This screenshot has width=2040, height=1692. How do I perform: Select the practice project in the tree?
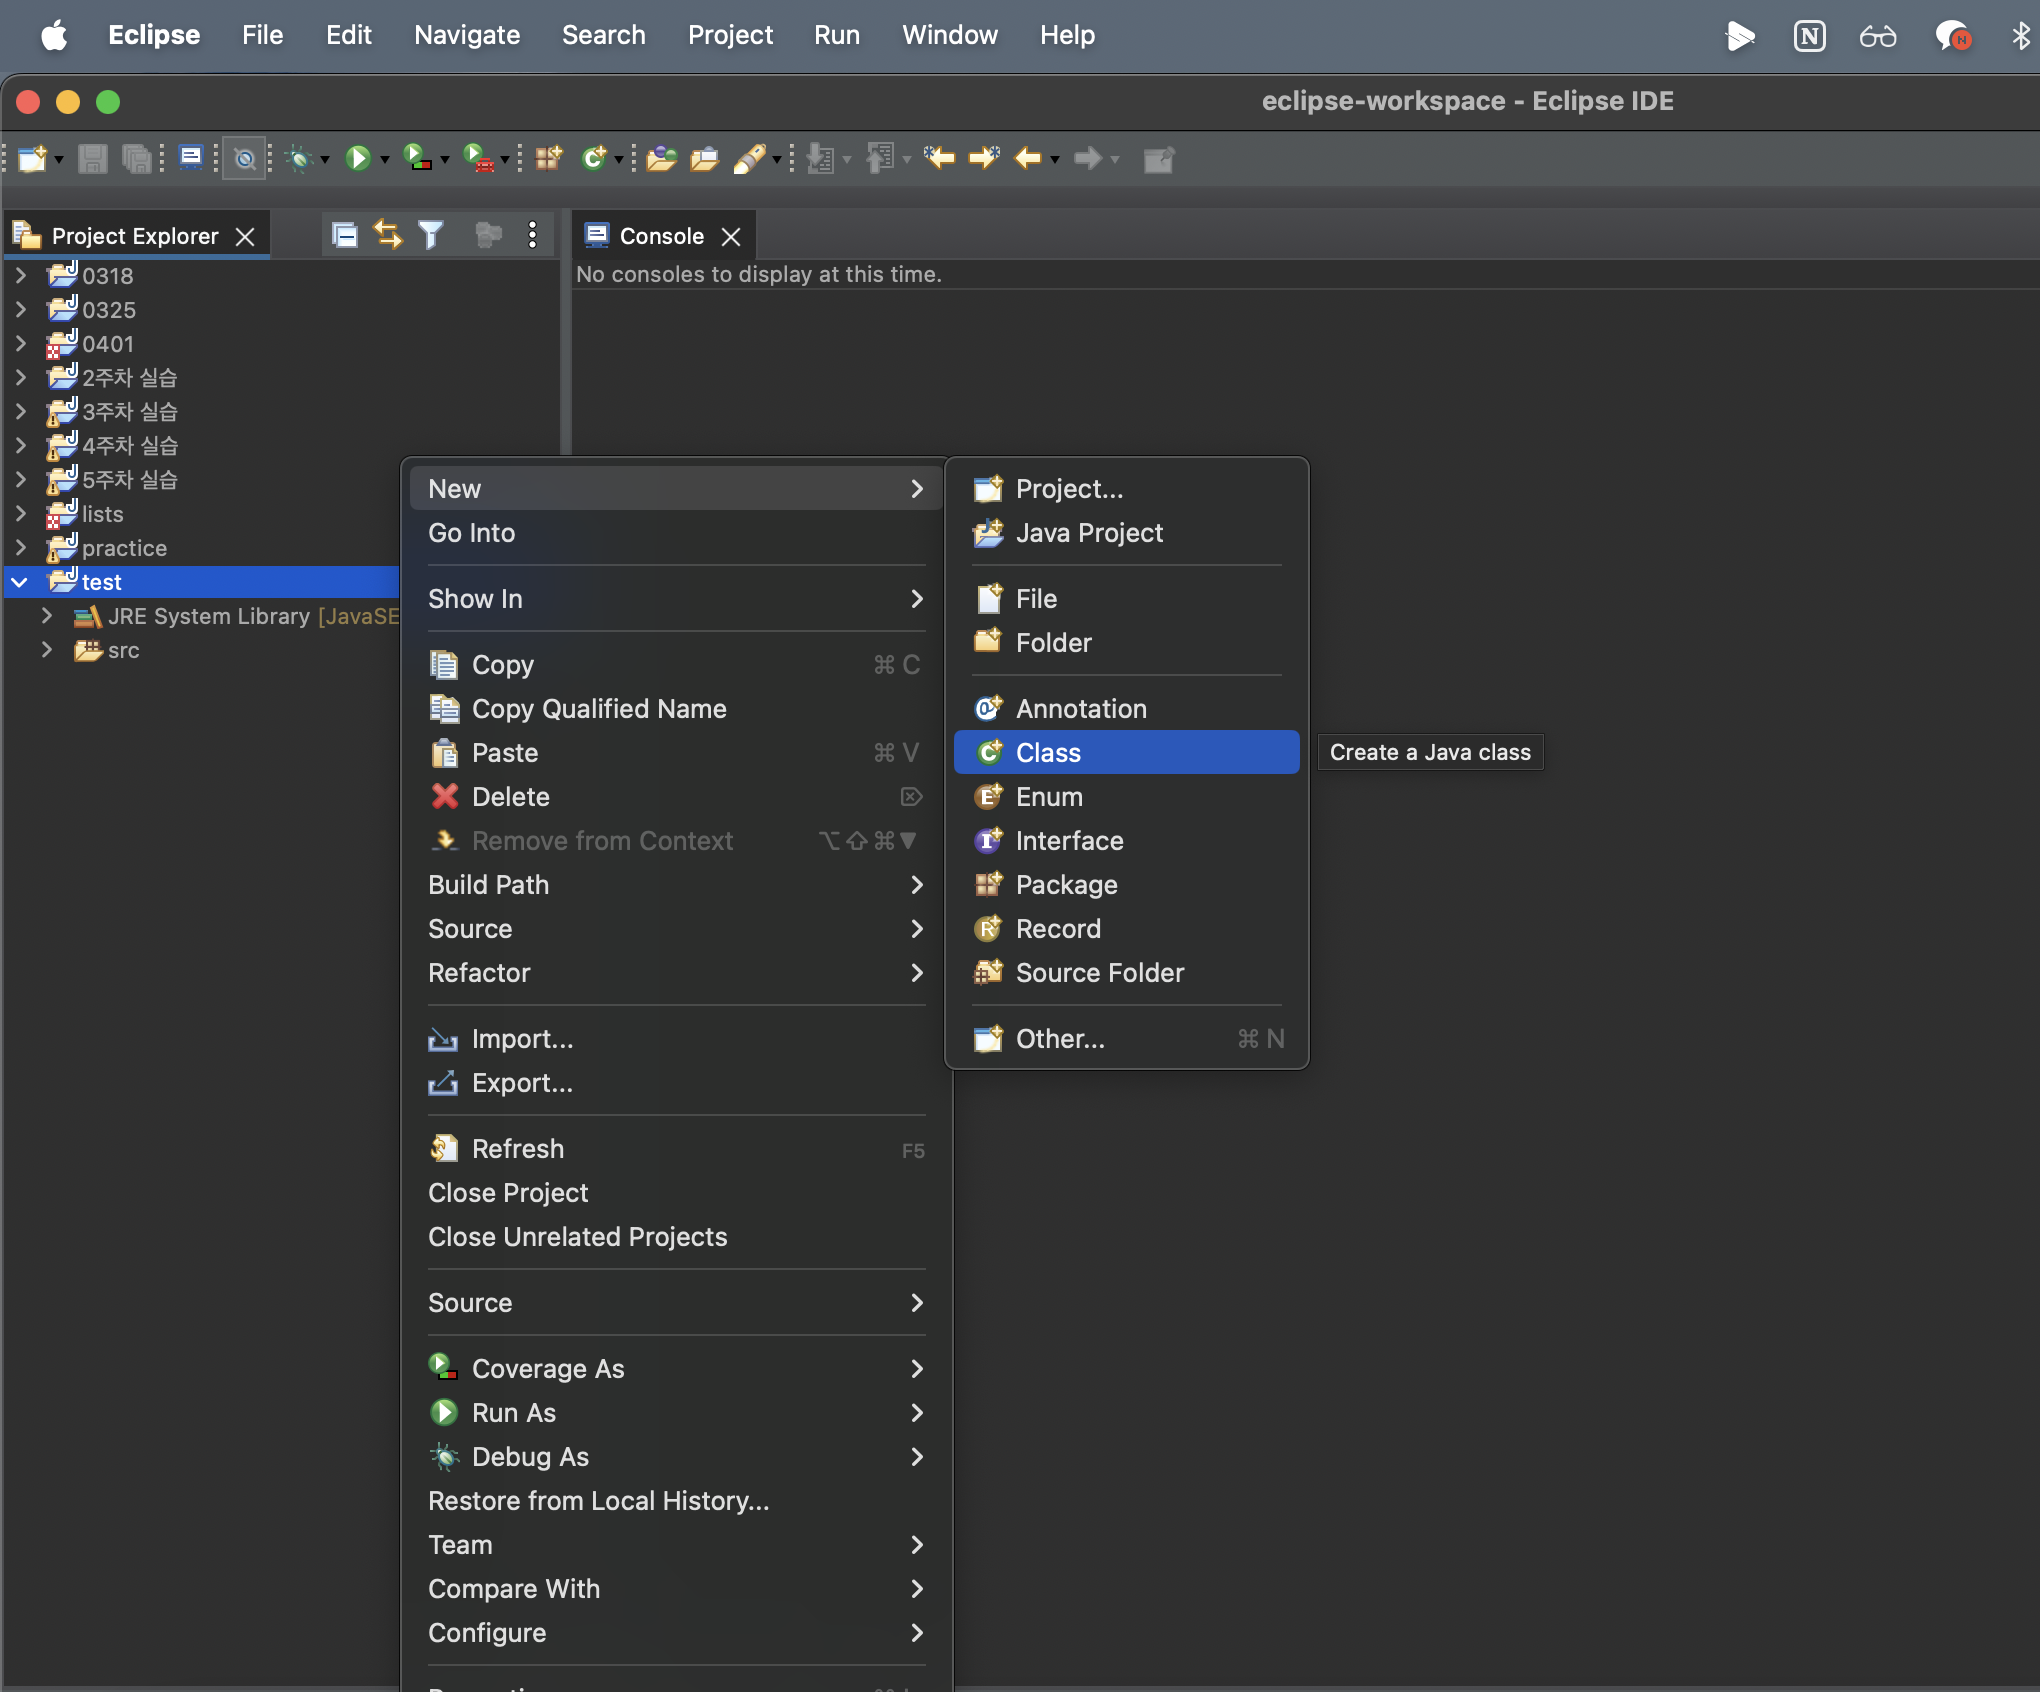point(124,548)
